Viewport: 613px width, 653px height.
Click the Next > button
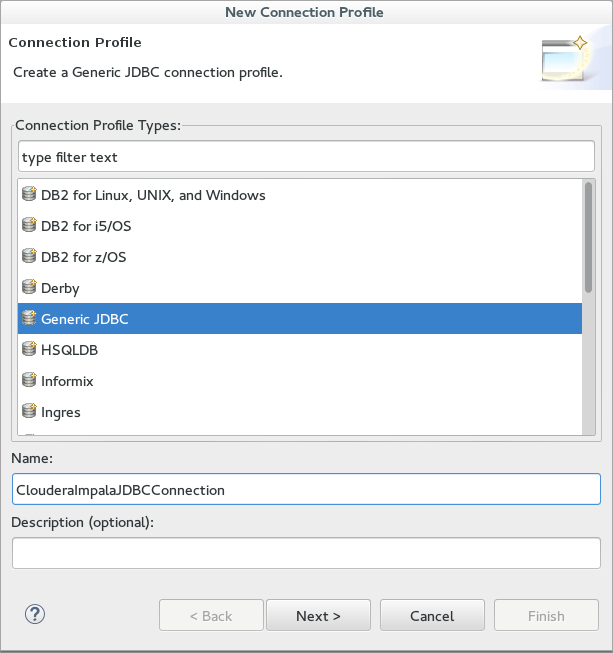(x=318, y=616)
